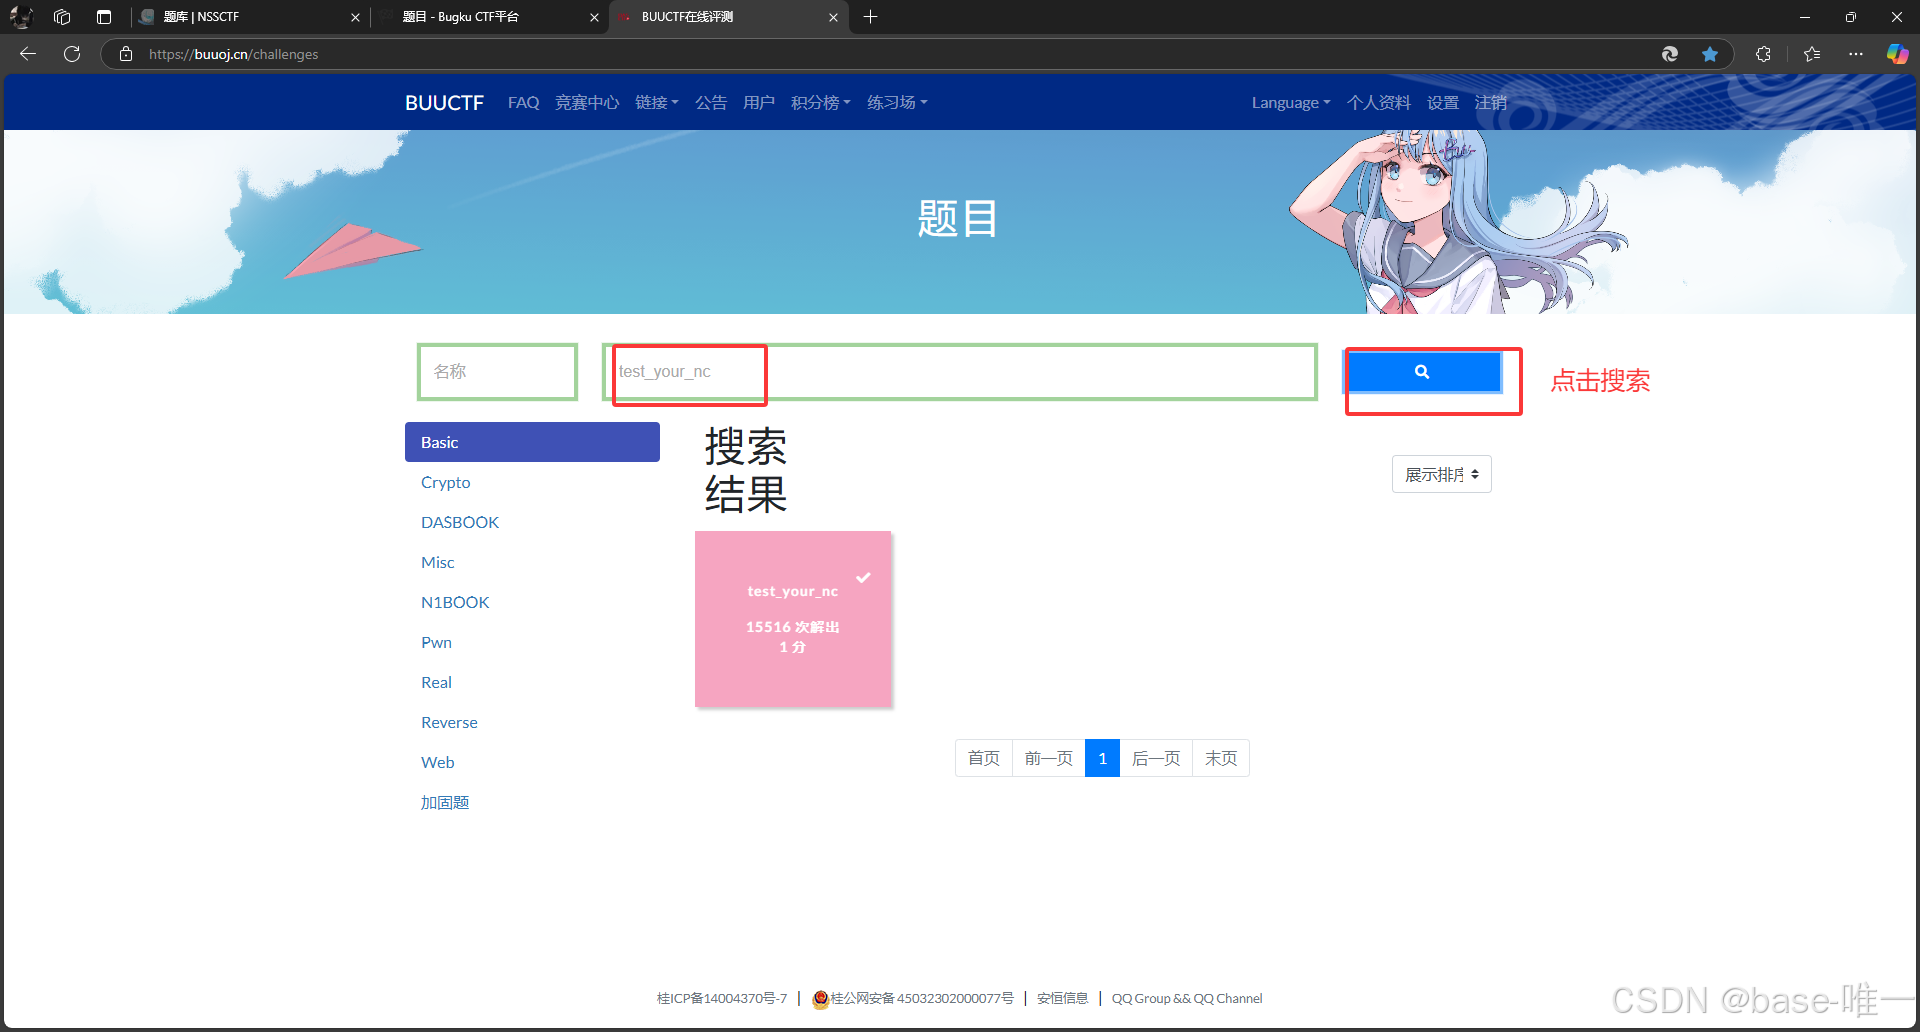Image resolution: width=1920 pixels, height=1032 pixels.
Task: Open Copilot from the browser toolbar
Action: pyautogui.click(x=1897, y=54)
